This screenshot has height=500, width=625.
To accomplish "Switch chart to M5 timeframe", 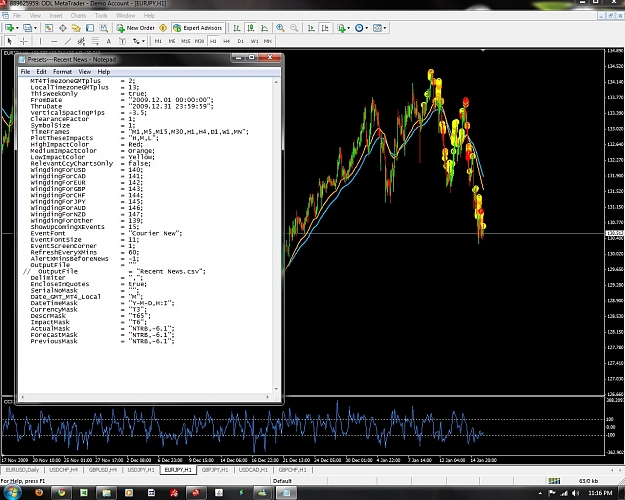I will (x=172, y=41).
